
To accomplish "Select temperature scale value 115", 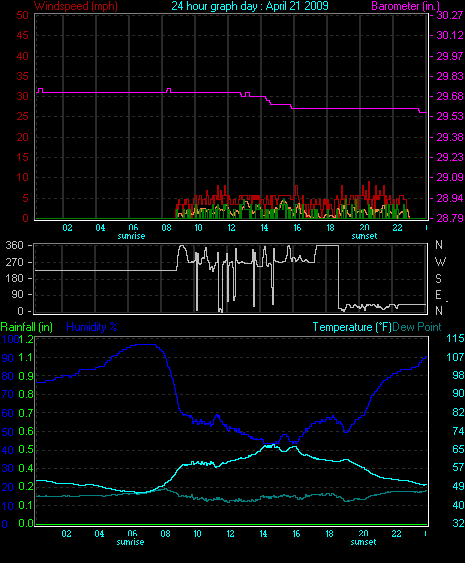I will pyautogui.click(x=455, y=338).
